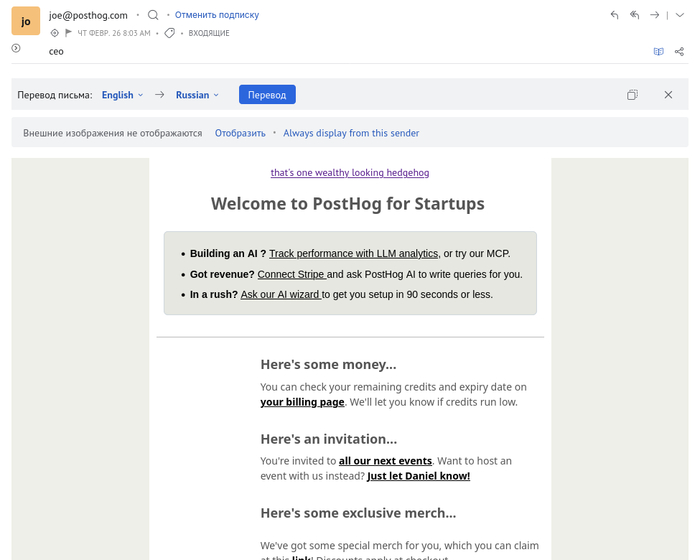This screenshot has width=700, height=560.
Task: Open the Connect Stripe link
Action: click(292, 274)
